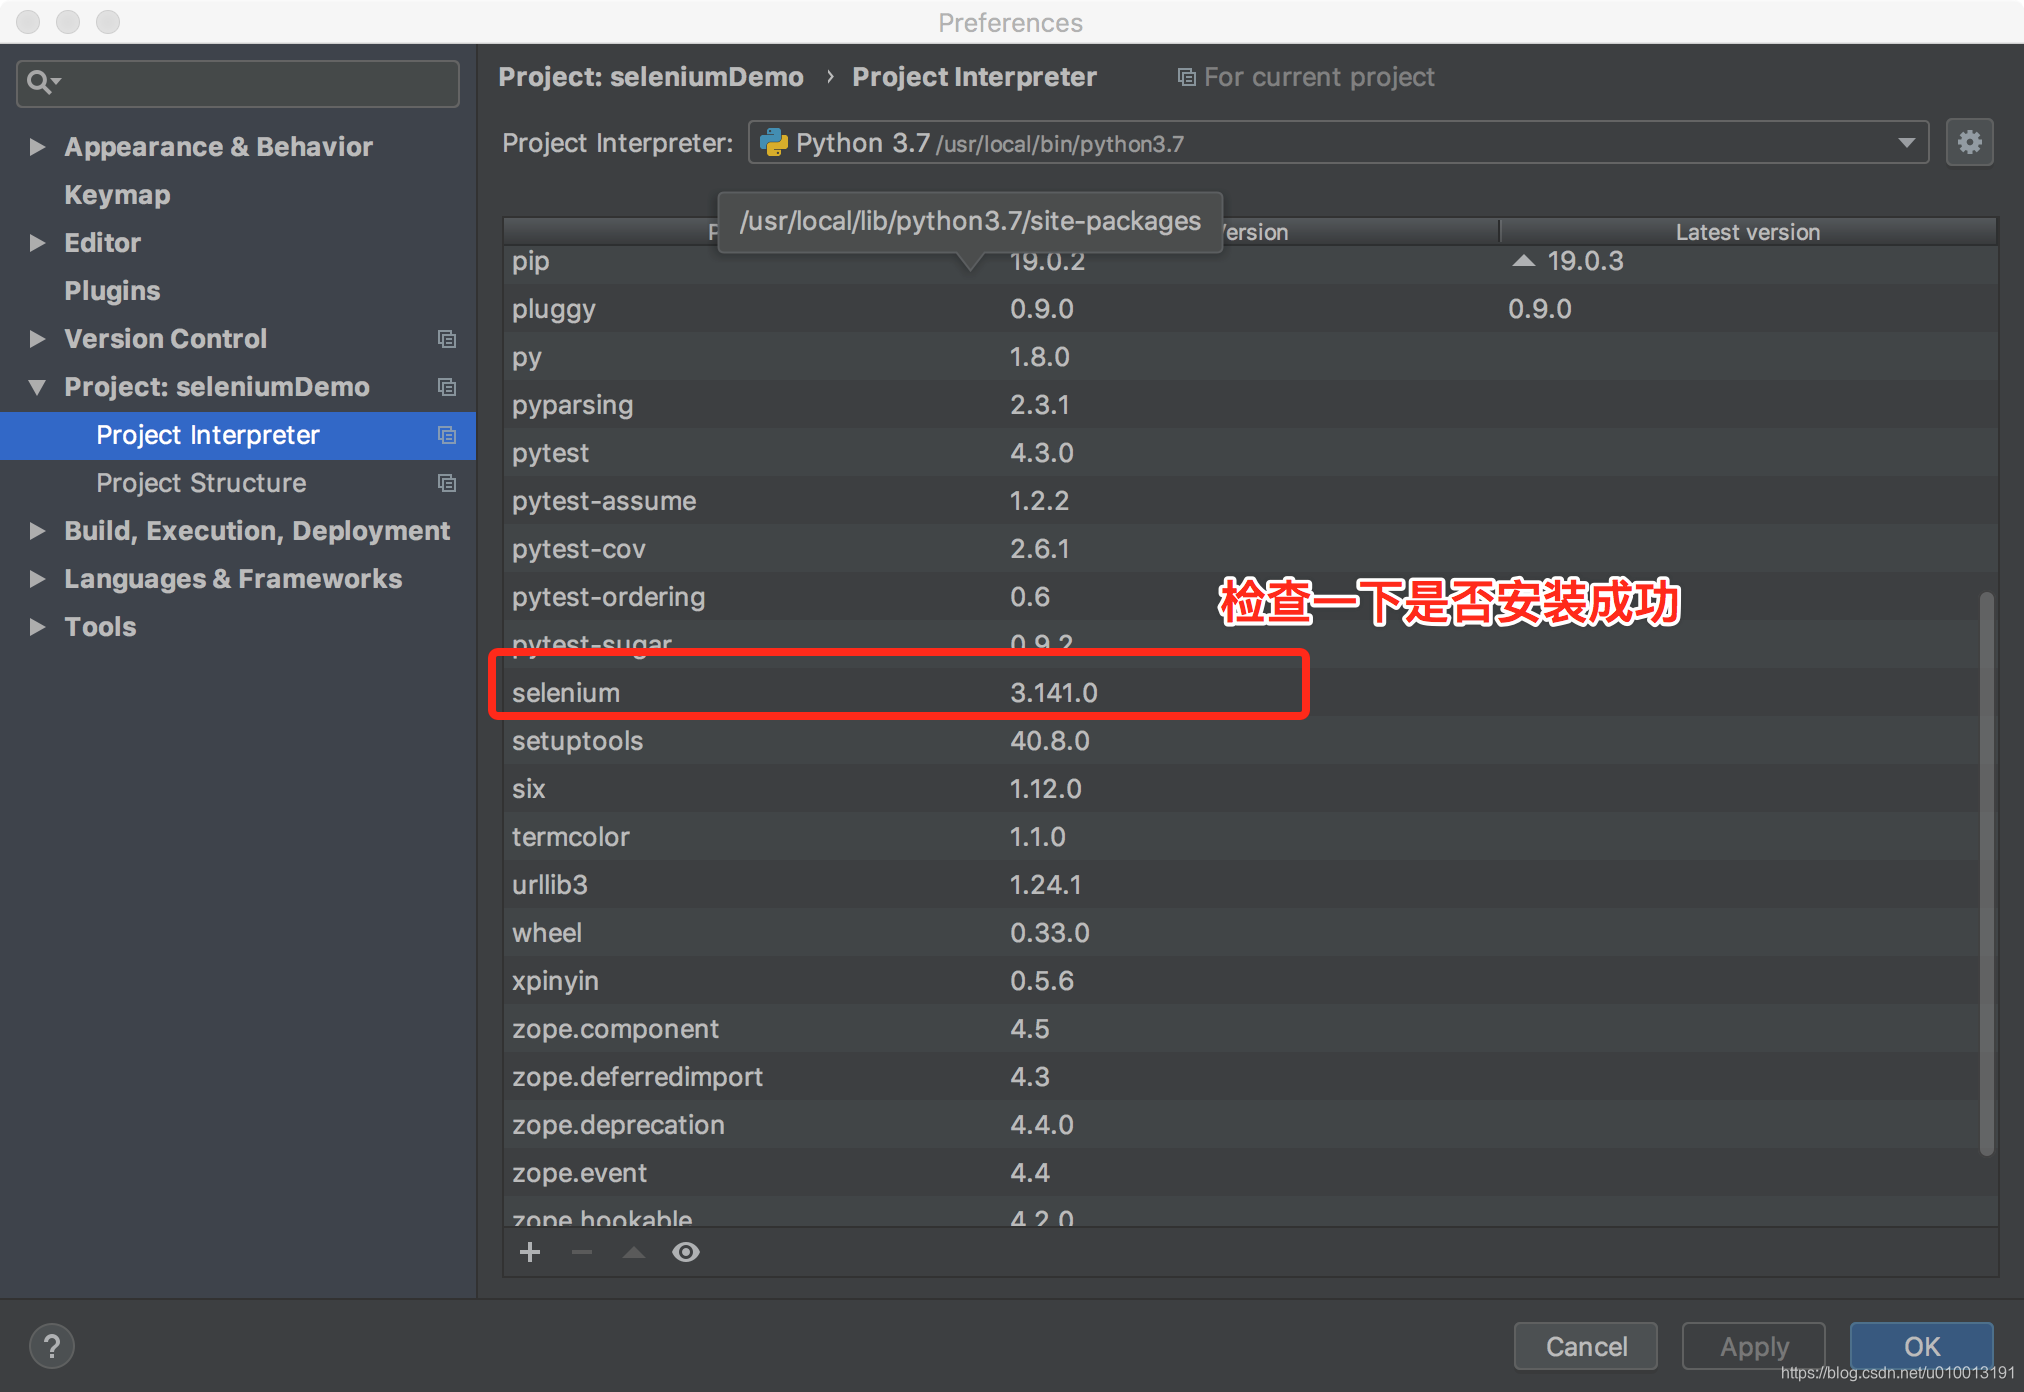The image size is (2024, 1392).
Task: Open Appearance & Behavior settings
Action: 218,147
